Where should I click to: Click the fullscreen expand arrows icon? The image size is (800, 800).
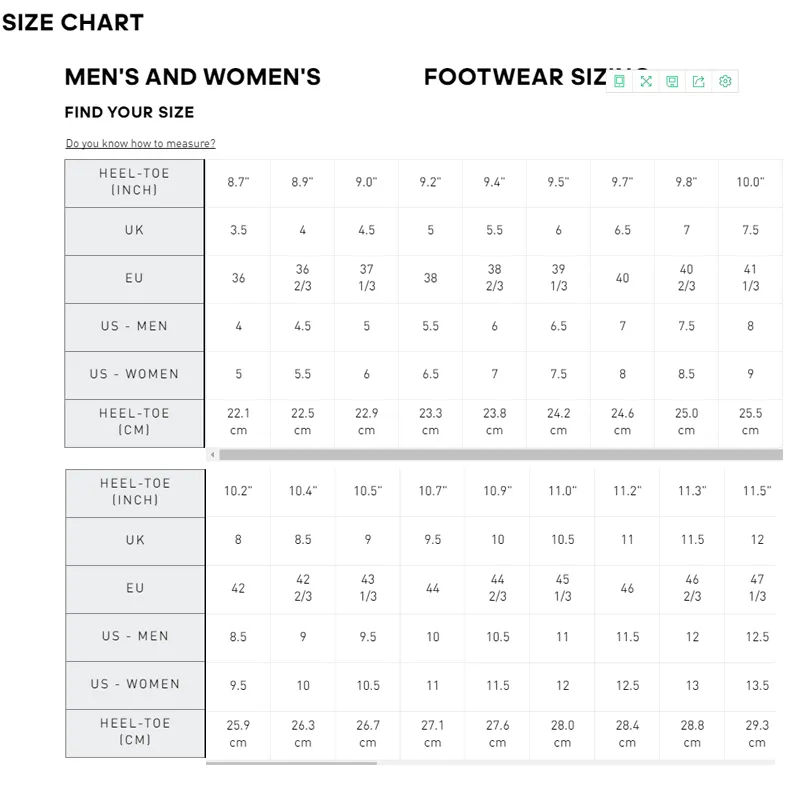[646, 81]
